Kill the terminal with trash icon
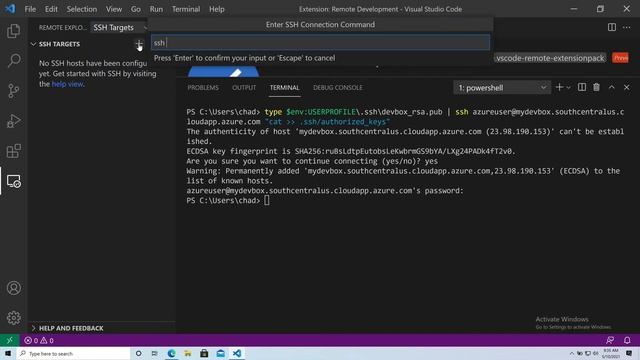The height and width of the screenshot is (360, 640). pyautogui.click(x=596, y=87)
